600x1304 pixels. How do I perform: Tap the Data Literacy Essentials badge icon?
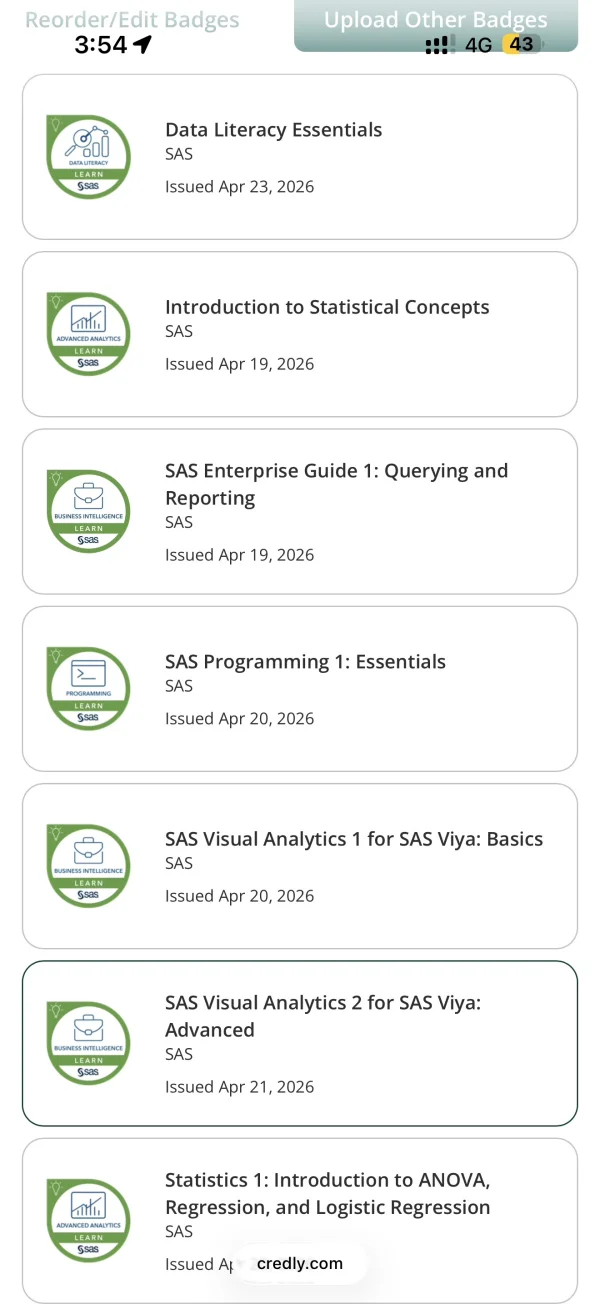click(x=89, y=157)
